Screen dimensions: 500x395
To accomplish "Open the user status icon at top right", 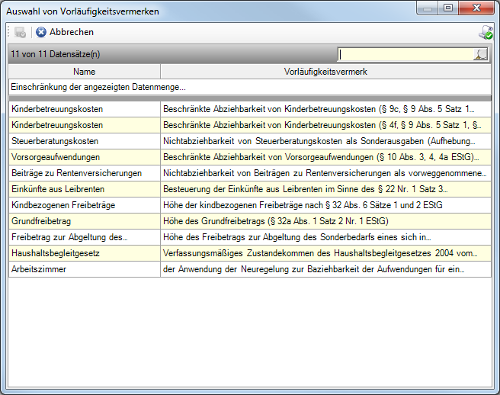I will [486, 32].
